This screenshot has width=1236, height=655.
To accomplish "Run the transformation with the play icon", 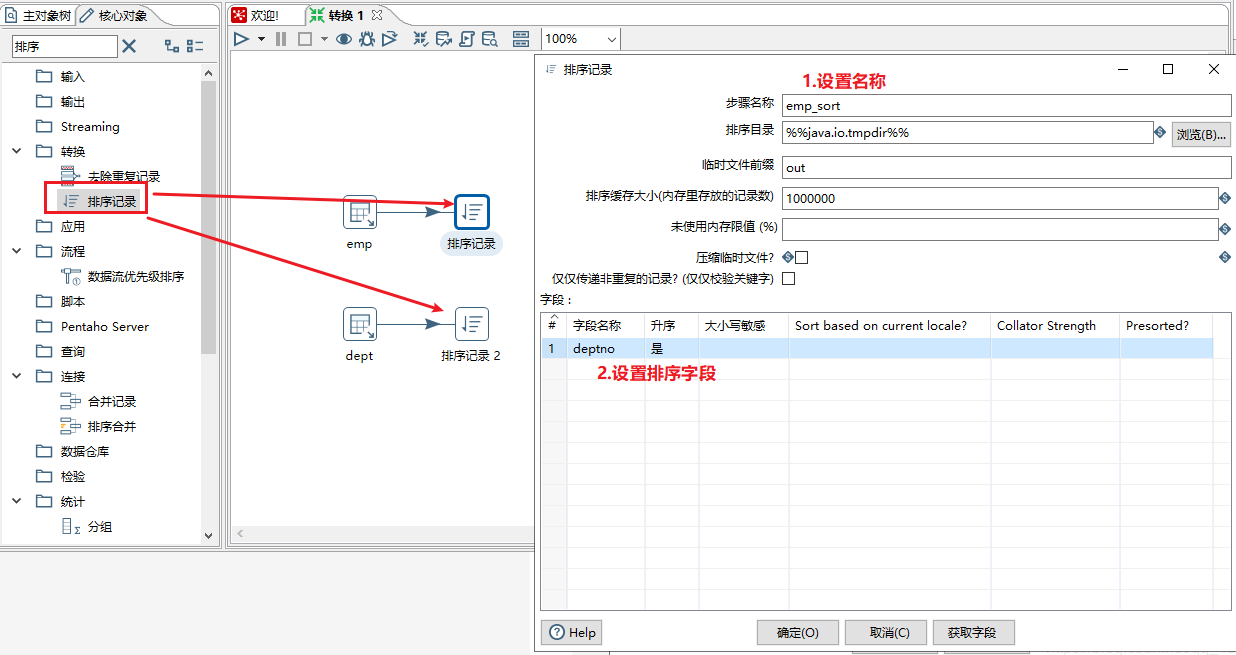I will (241, 39).
